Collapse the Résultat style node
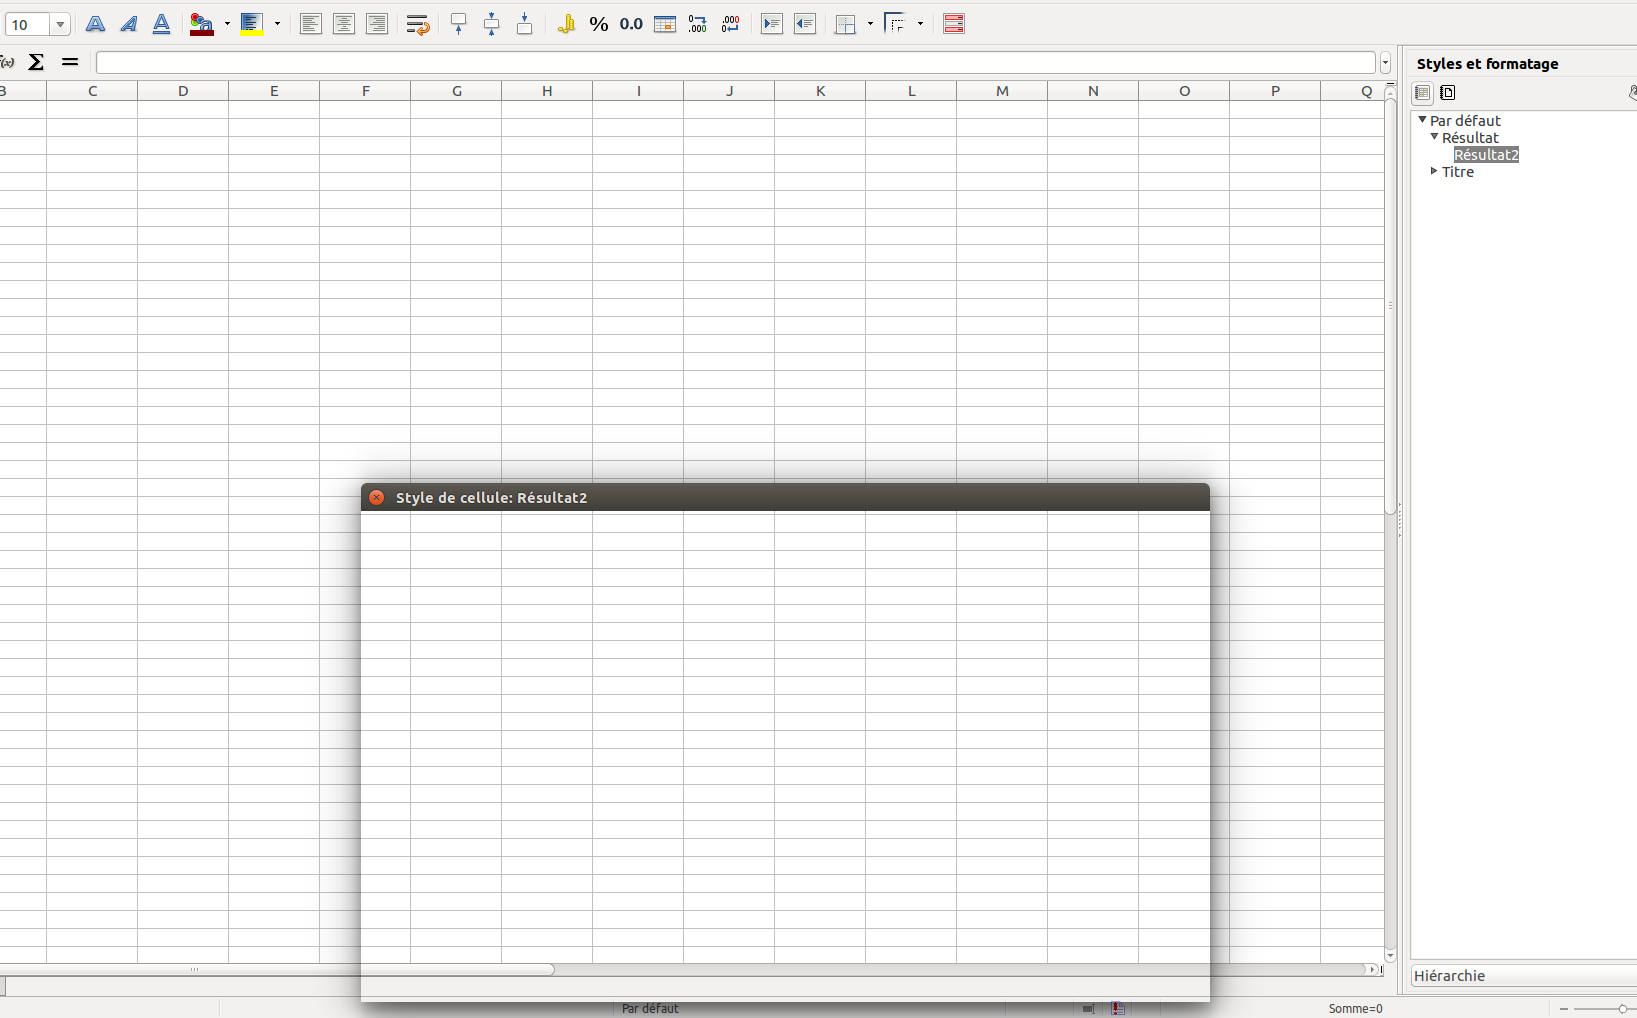Viewport: 1637px width, 1018px height. point(1434,137)
